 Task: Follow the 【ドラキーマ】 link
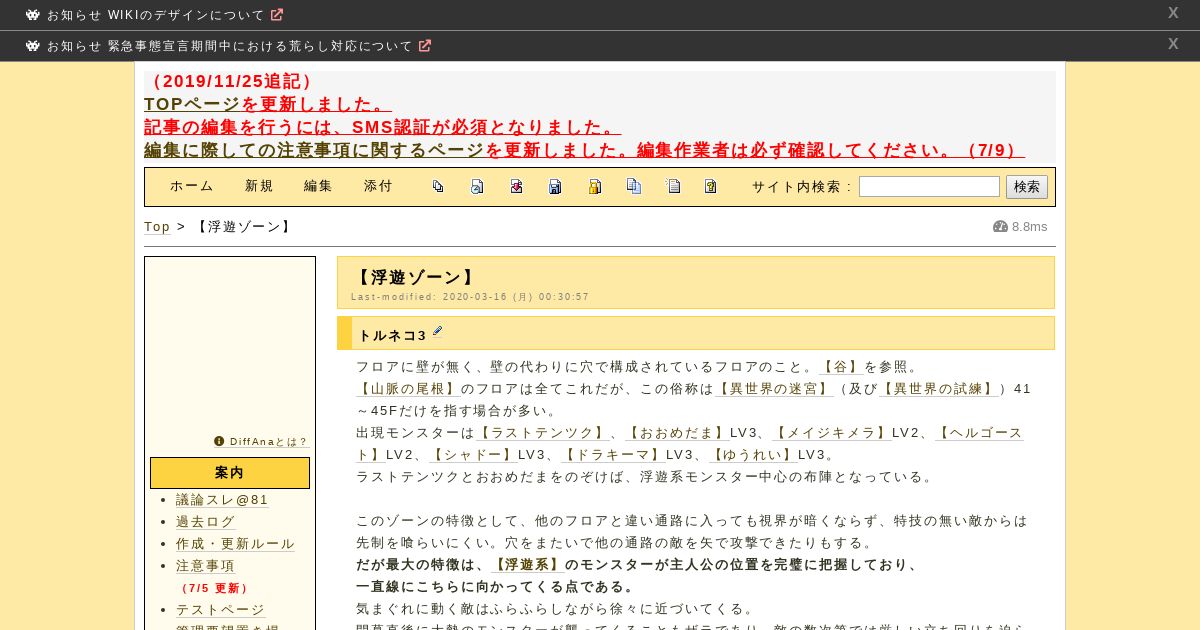click(x=613, y=455)
